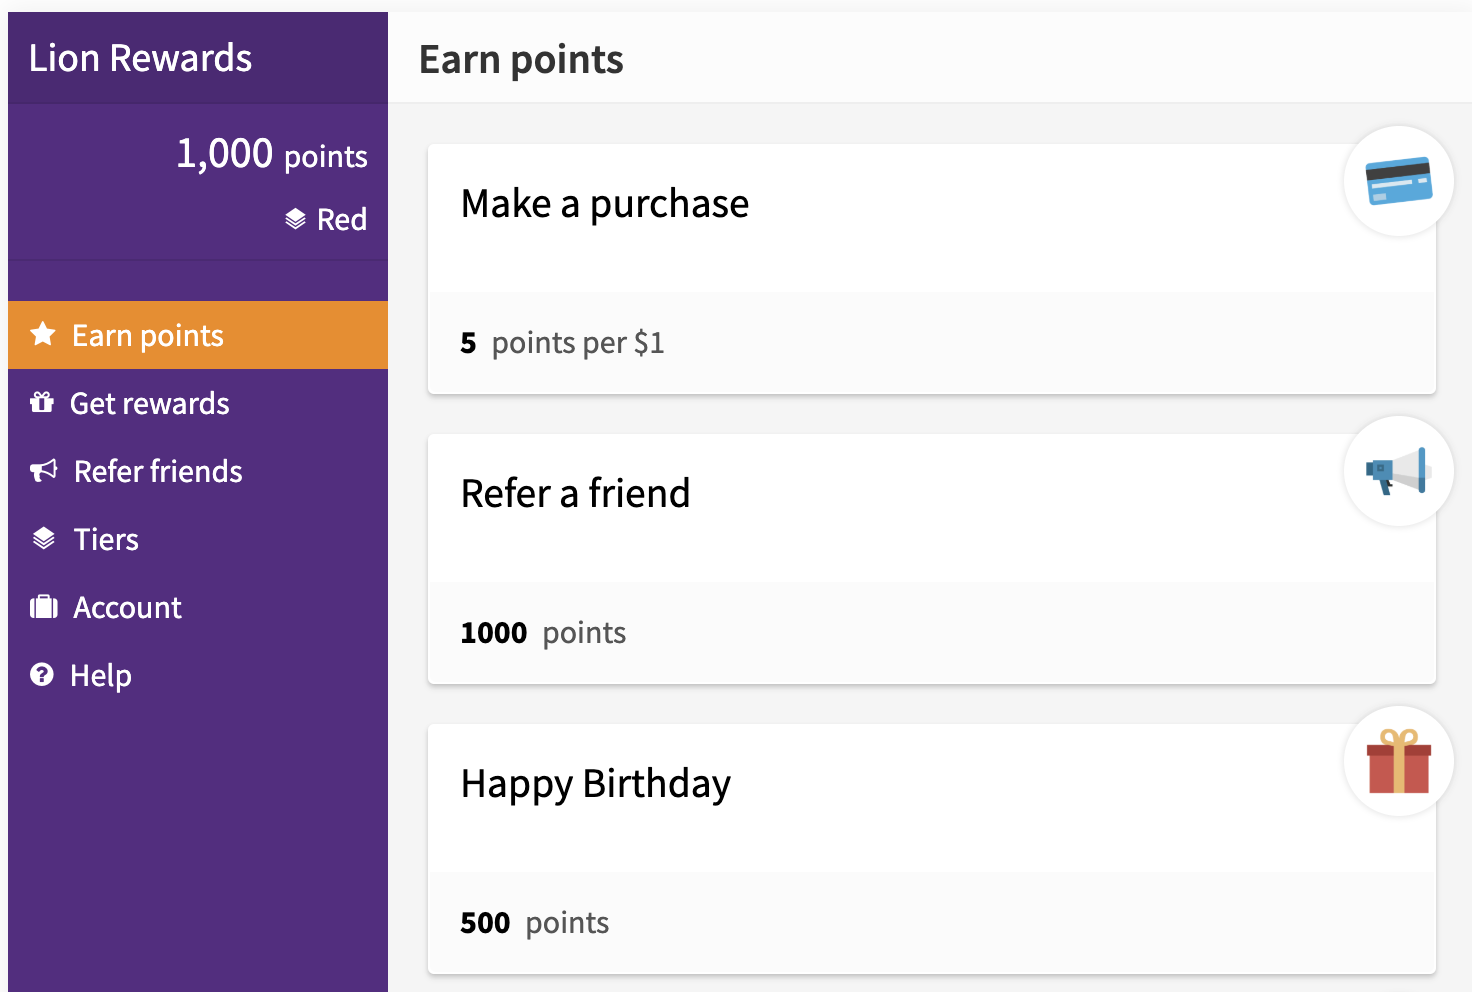Screen dimensions: 1472x992
Task: Click the 1,000 points balance
Action: [x=272, y=154]
